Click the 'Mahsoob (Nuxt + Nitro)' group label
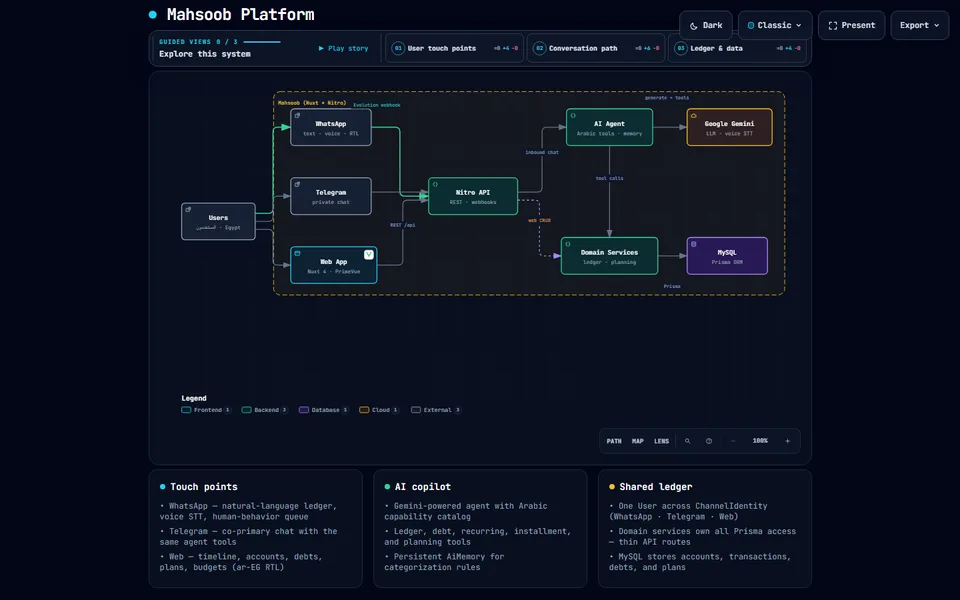The image size is (960, 600). point(312,103)
